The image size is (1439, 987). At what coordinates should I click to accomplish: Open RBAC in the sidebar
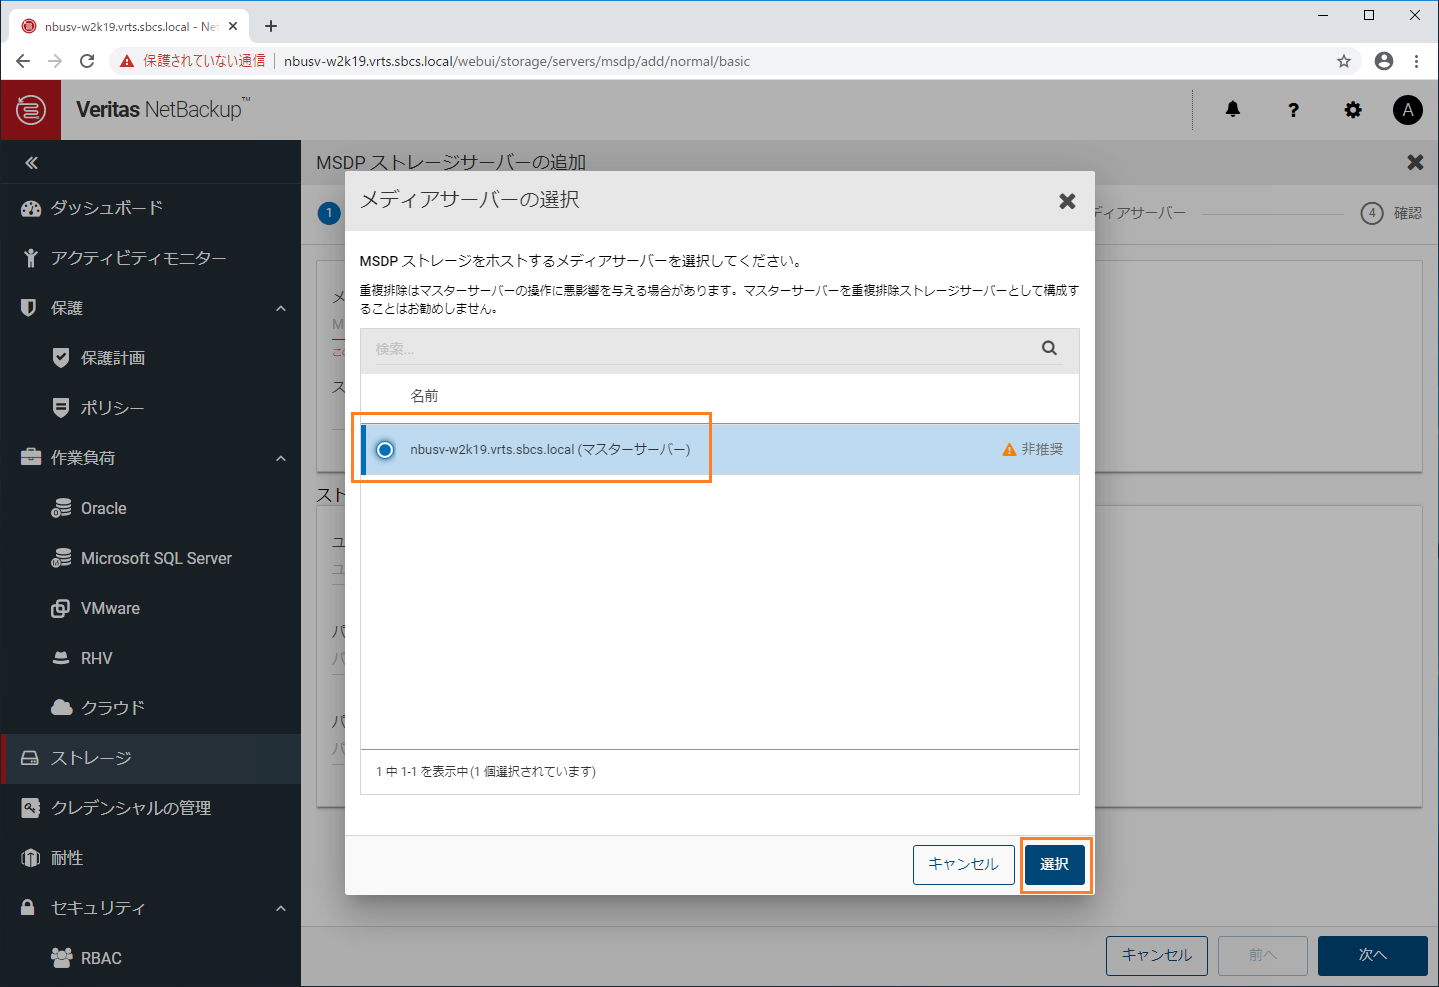tap(101, 958)
